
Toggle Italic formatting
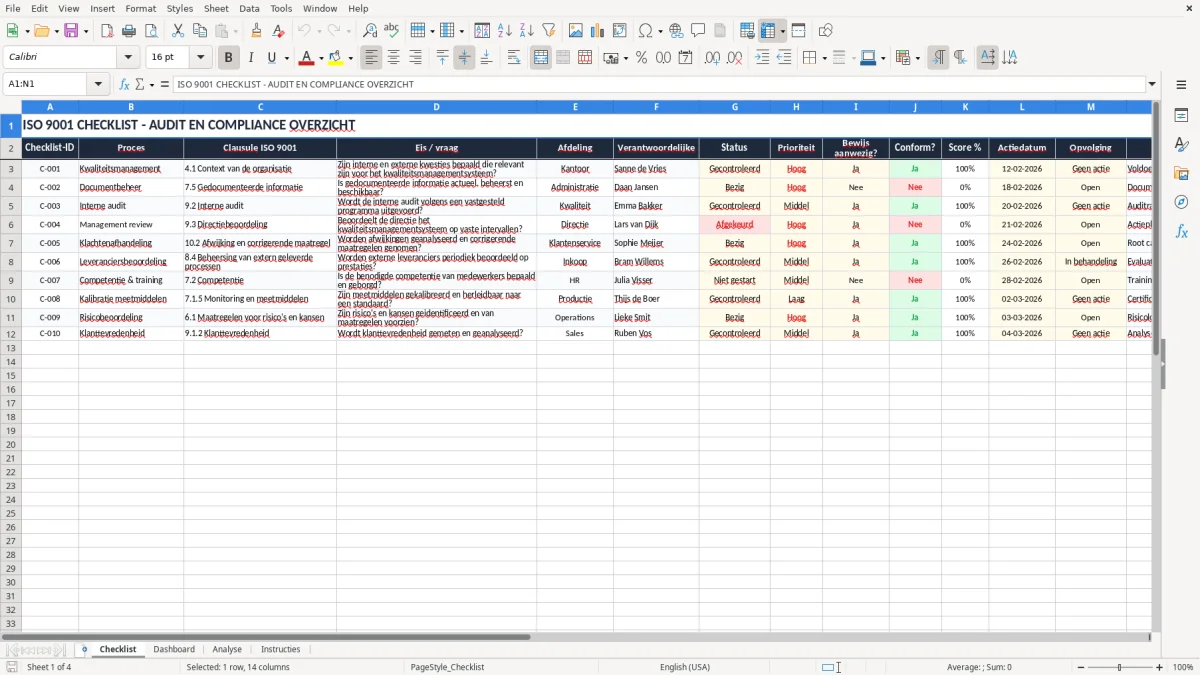tap(250, 58)
